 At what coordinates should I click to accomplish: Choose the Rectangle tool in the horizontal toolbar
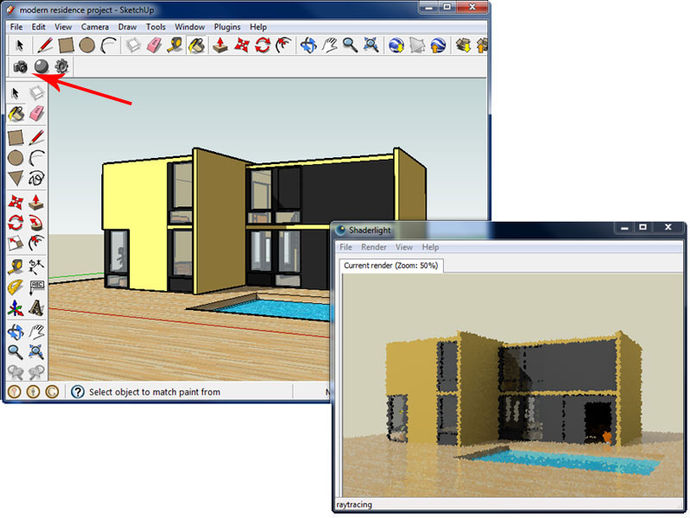tap(66, 45)
